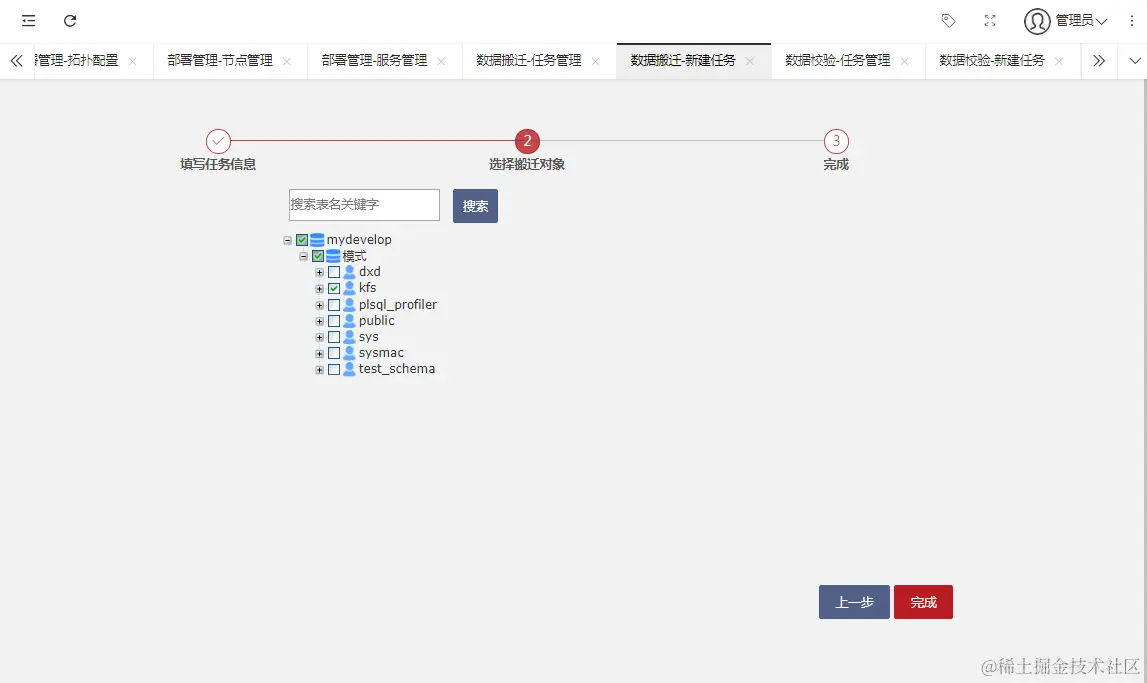Click the 搜索 button
This screenshot has height=683, width=1147.
point(475,206)
